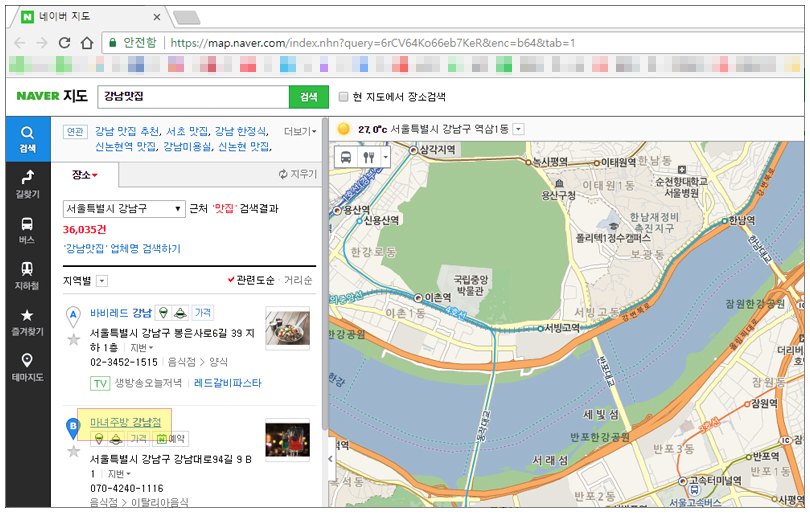Sort results by 거리순
Screen dimensions: 810x514
pos(298,280)
